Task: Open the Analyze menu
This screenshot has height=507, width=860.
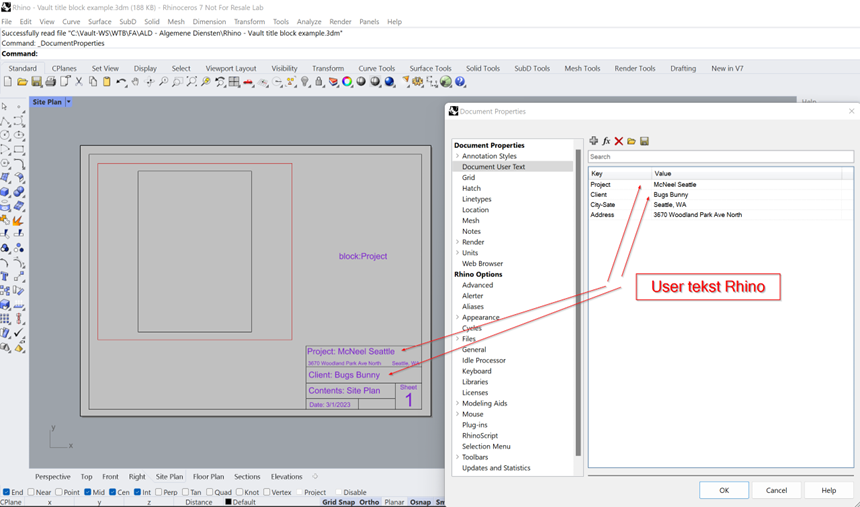Action: click(309, 21)
